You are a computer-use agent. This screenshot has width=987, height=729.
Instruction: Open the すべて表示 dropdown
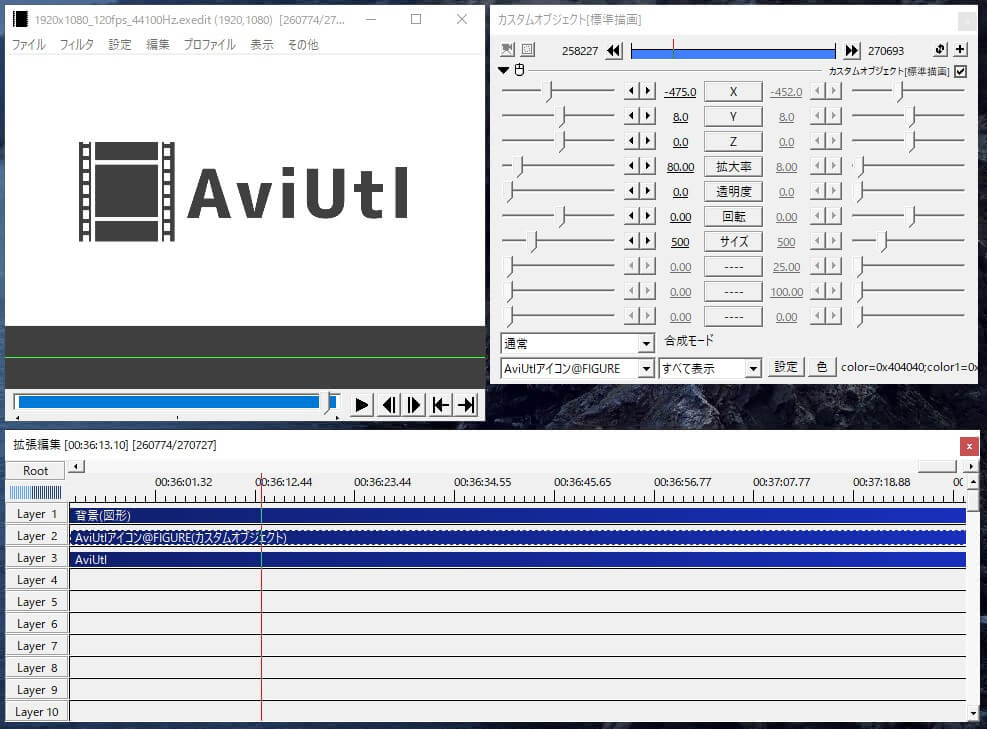tap(709, 368)
